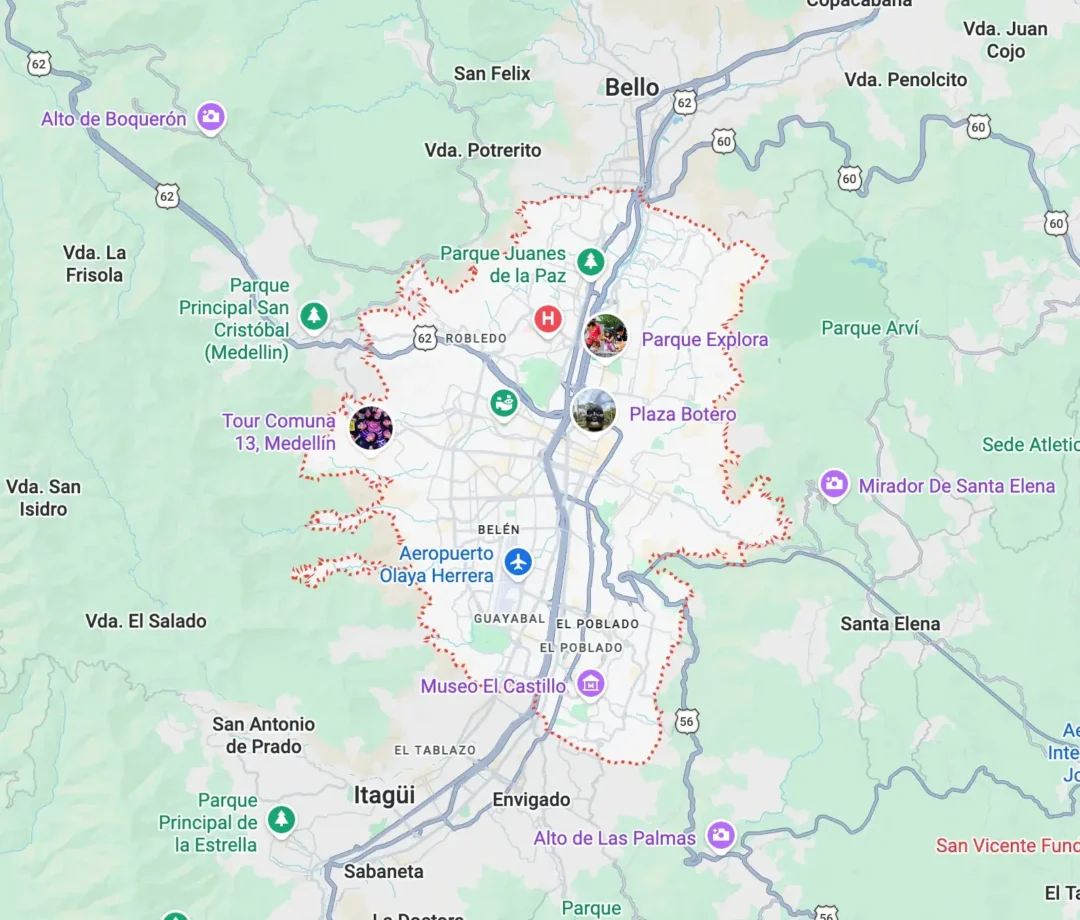Click the Santa Elena place label
Viewport: 1080px width, 920px height.
tap(890, 624)
